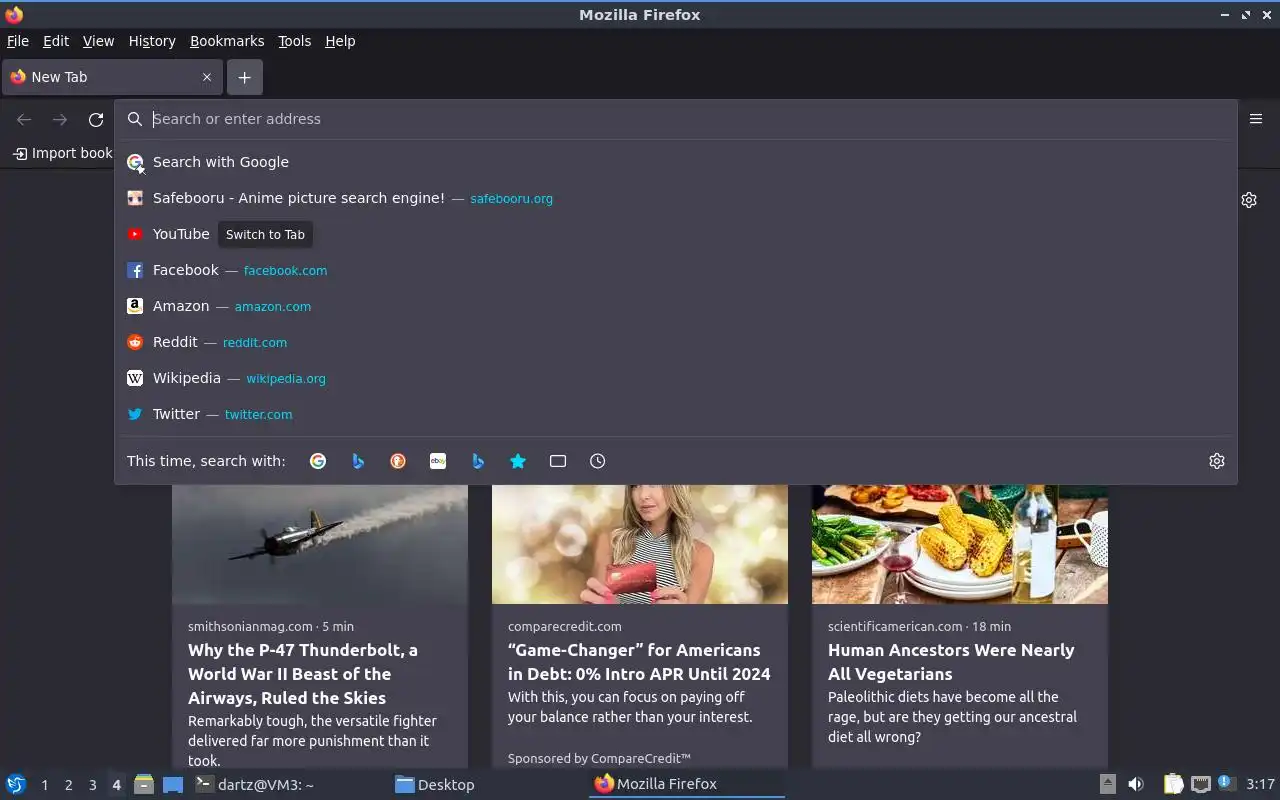Reload the current page
This screenshot has width=1280, height=800.
click(96, 120)
